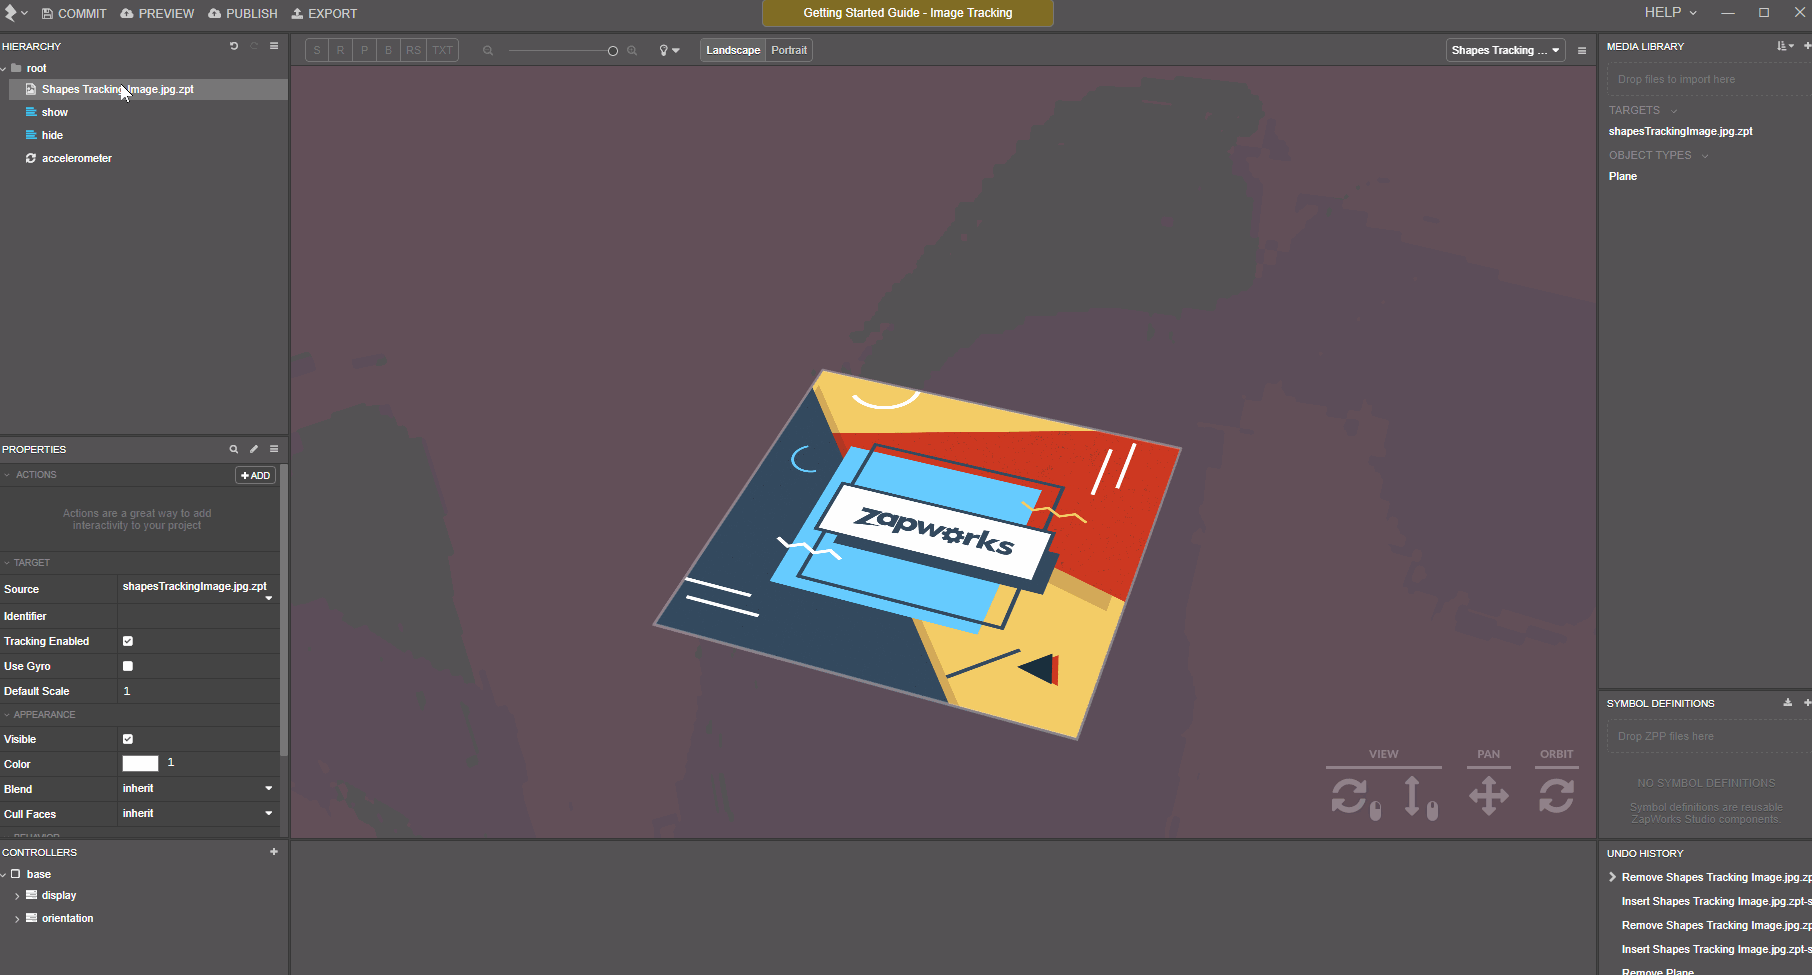
Task: Click the P transform mode button
Action: coord(365,50)
